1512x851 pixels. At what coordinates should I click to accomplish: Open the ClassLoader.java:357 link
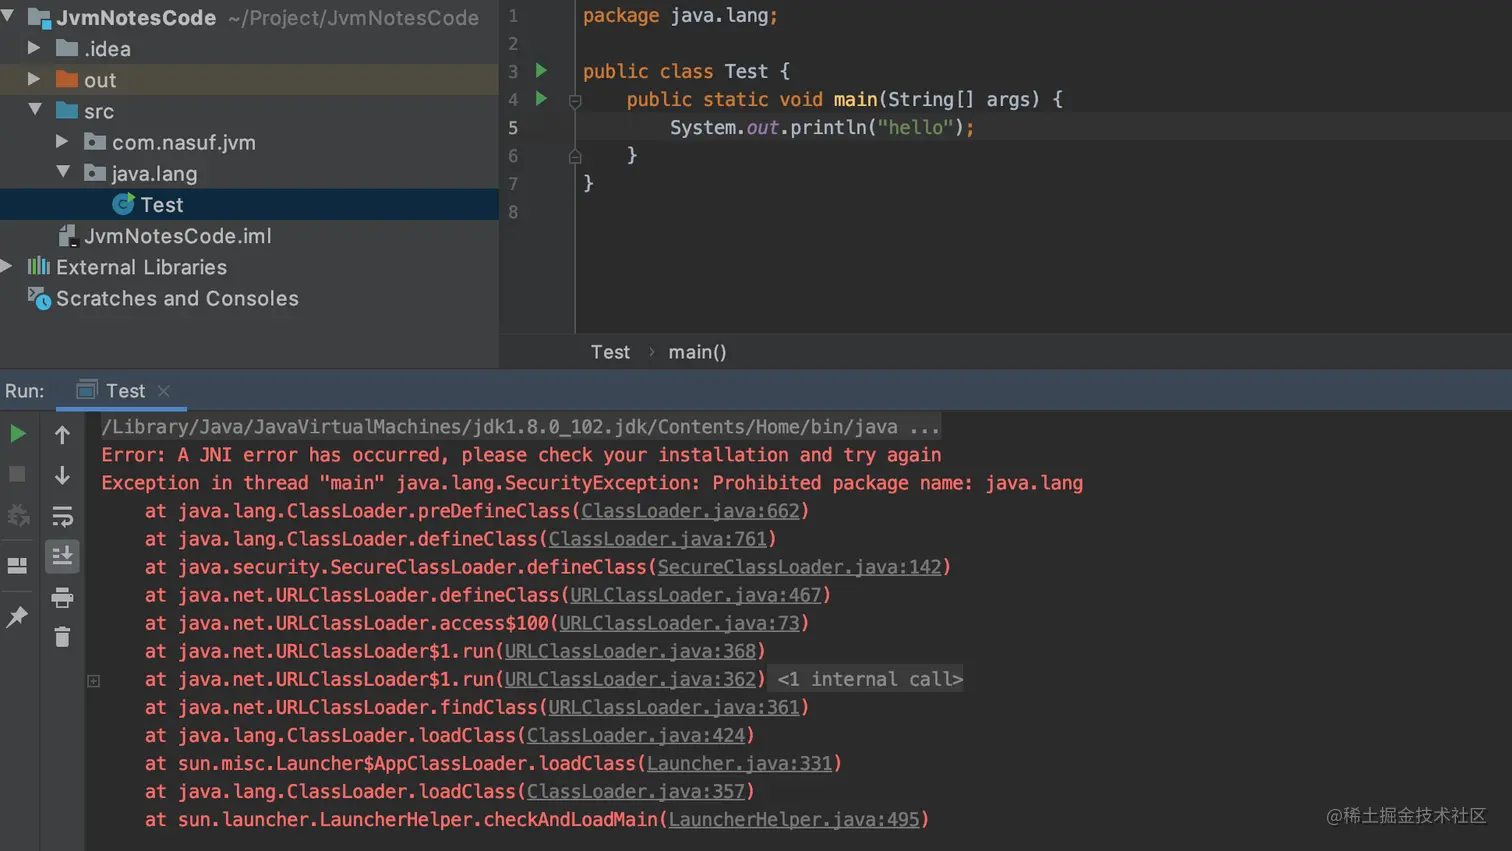tap(636, 791)
